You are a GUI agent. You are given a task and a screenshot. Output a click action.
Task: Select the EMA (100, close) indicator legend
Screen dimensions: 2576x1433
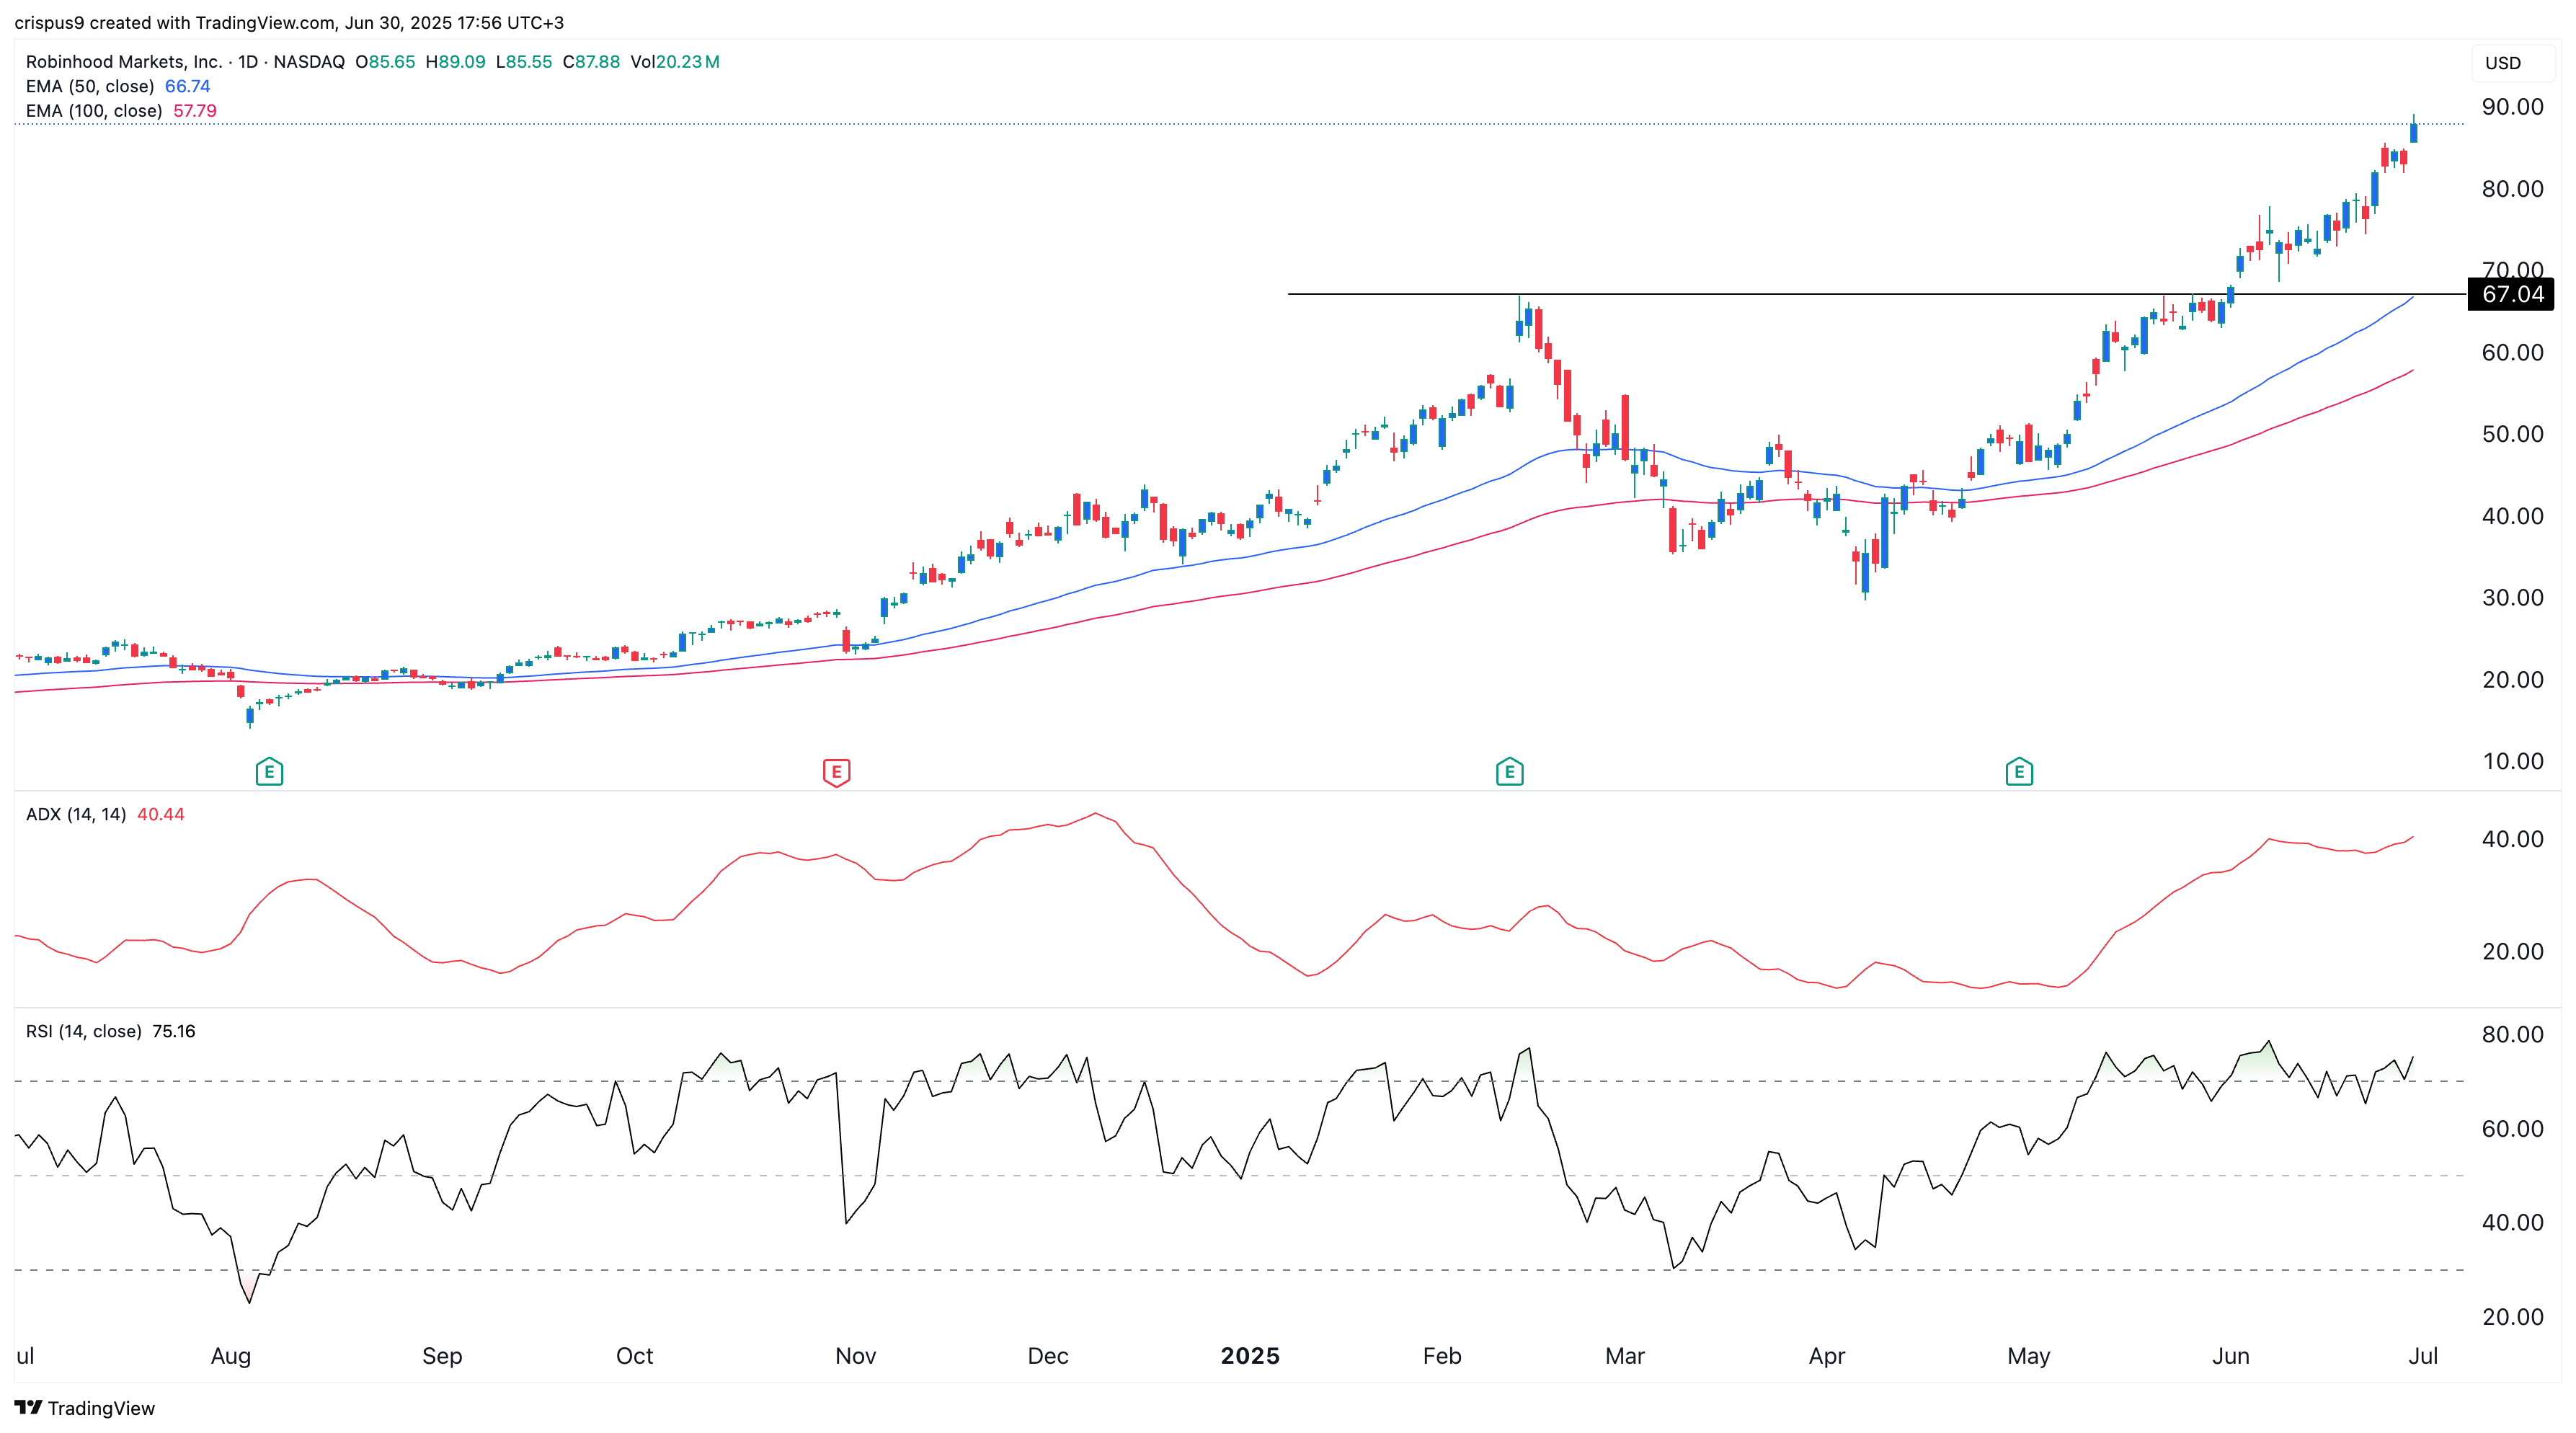(94, 111)
